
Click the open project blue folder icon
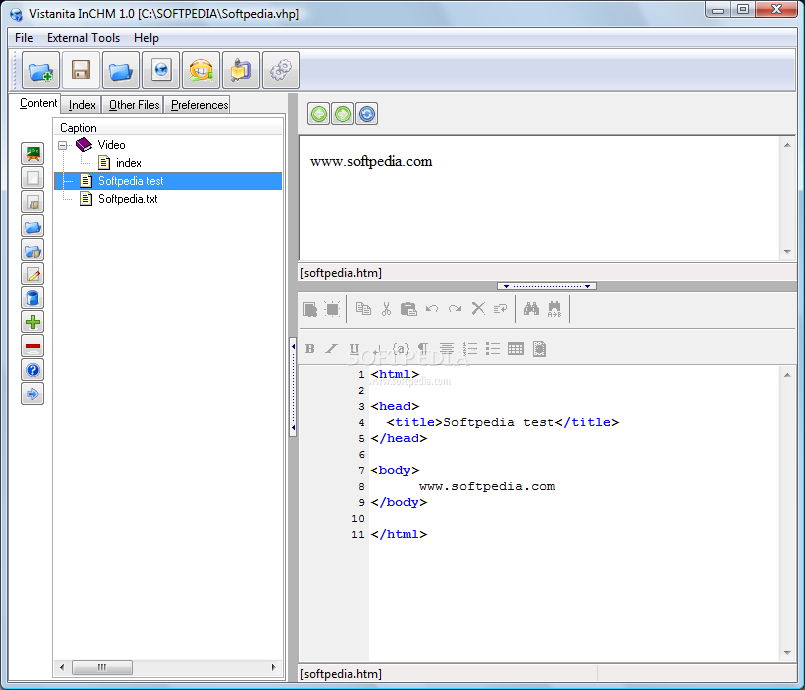(121, 70)
